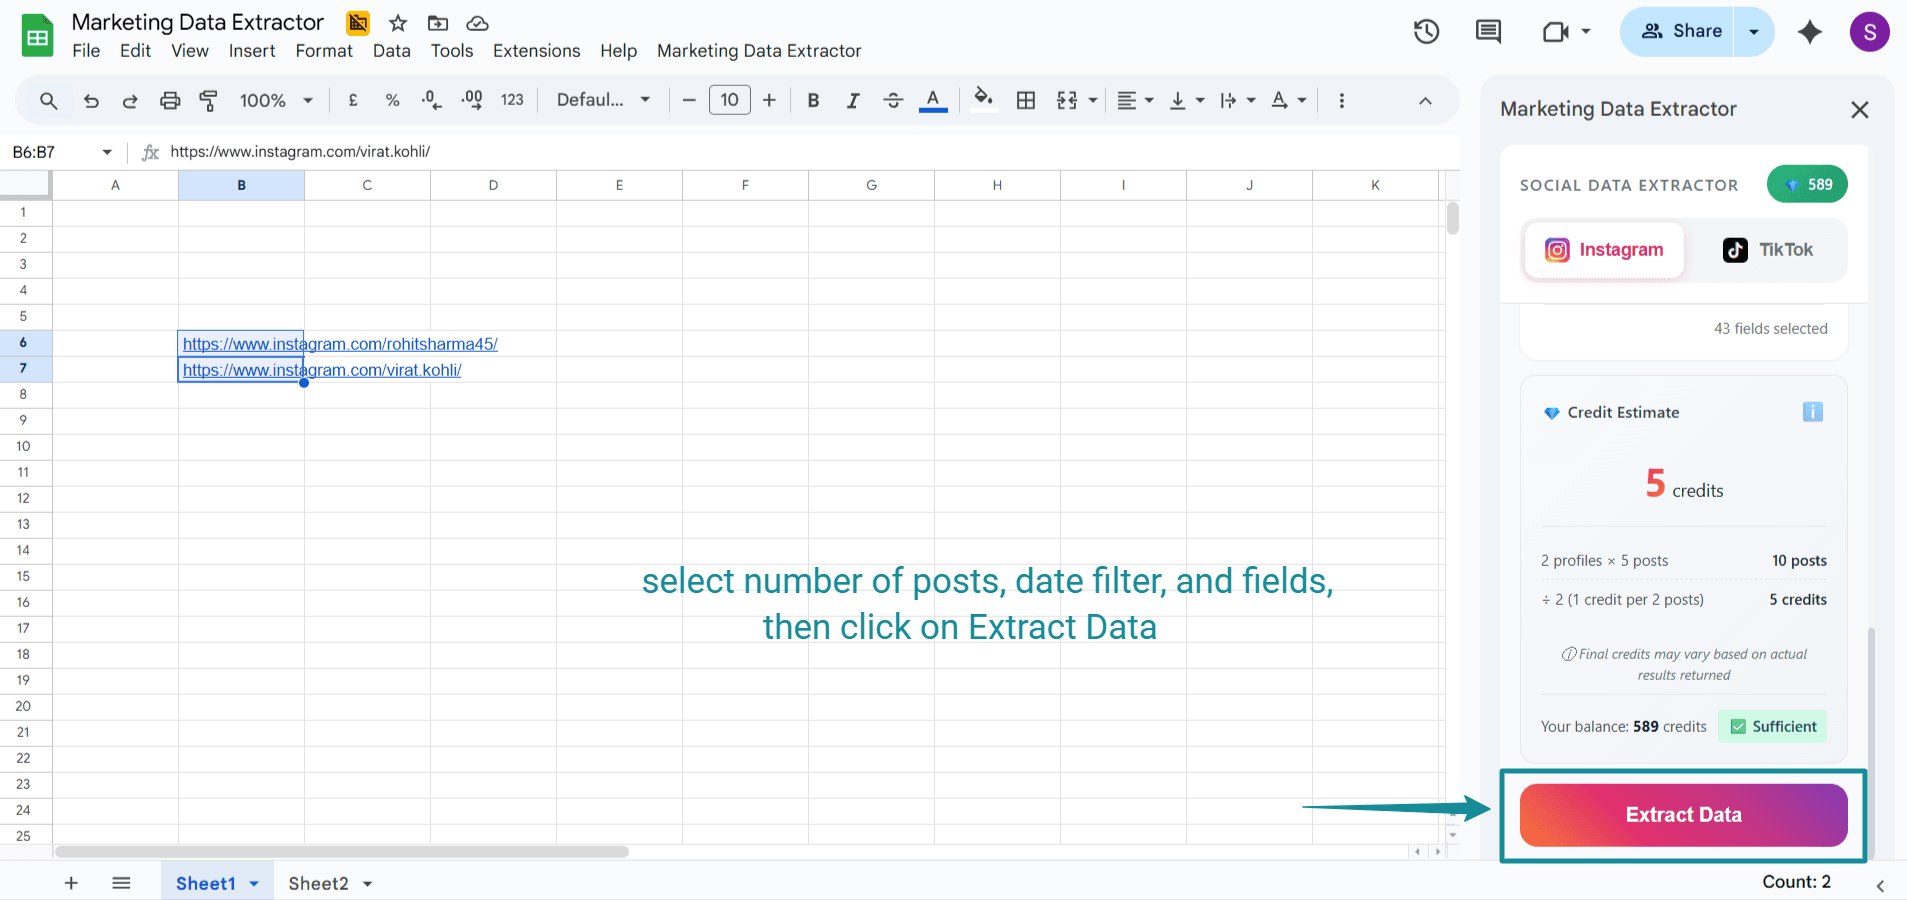Viewport: 1907px width, 900px height.
Task: Expand the zoom 100% dropdown
Action: 276,100
